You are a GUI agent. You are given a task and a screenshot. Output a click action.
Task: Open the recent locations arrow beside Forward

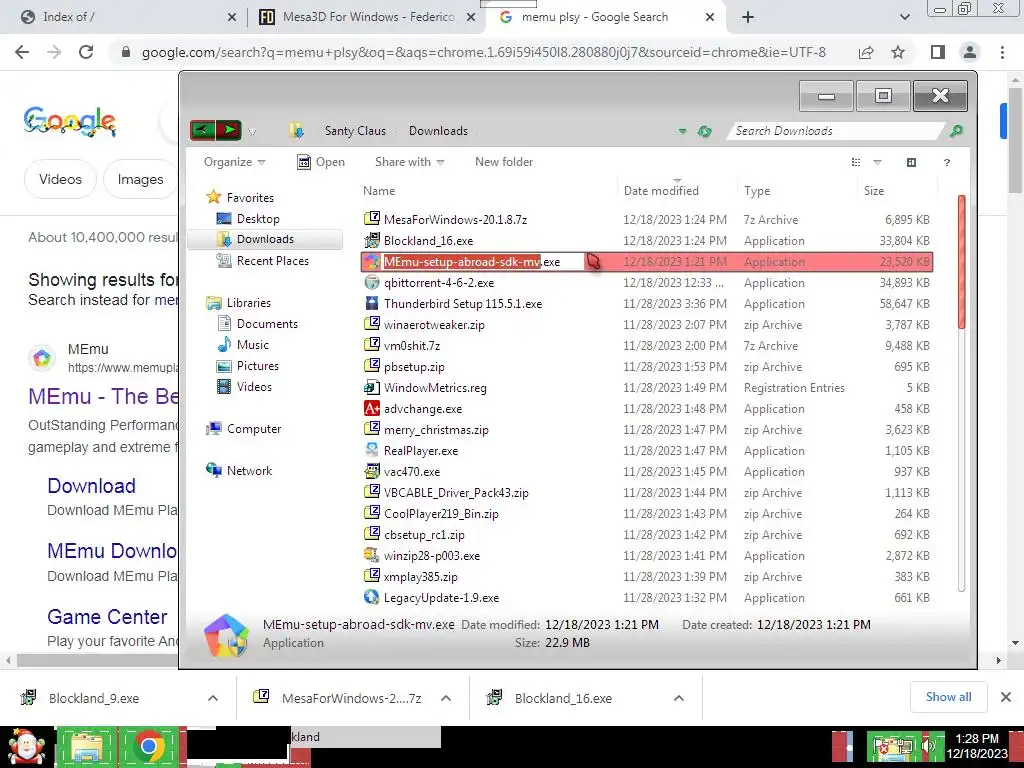[252, 132]
